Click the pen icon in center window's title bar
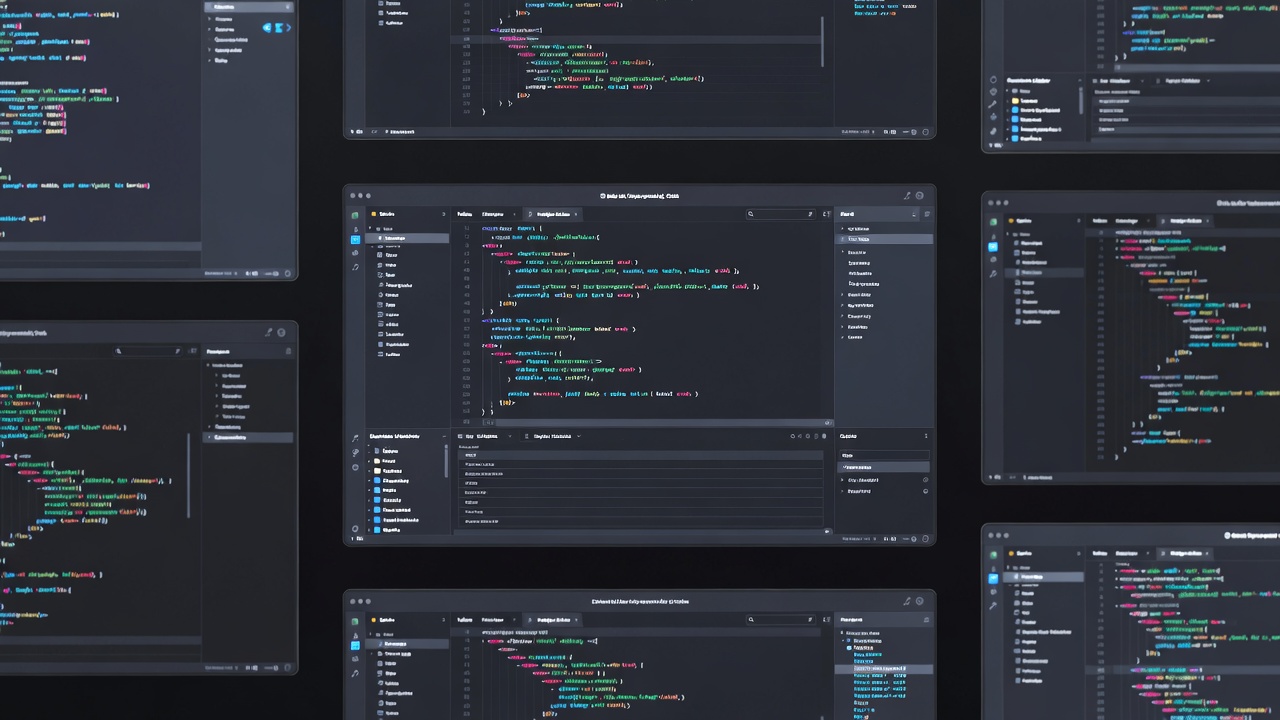 coord(907,196)
